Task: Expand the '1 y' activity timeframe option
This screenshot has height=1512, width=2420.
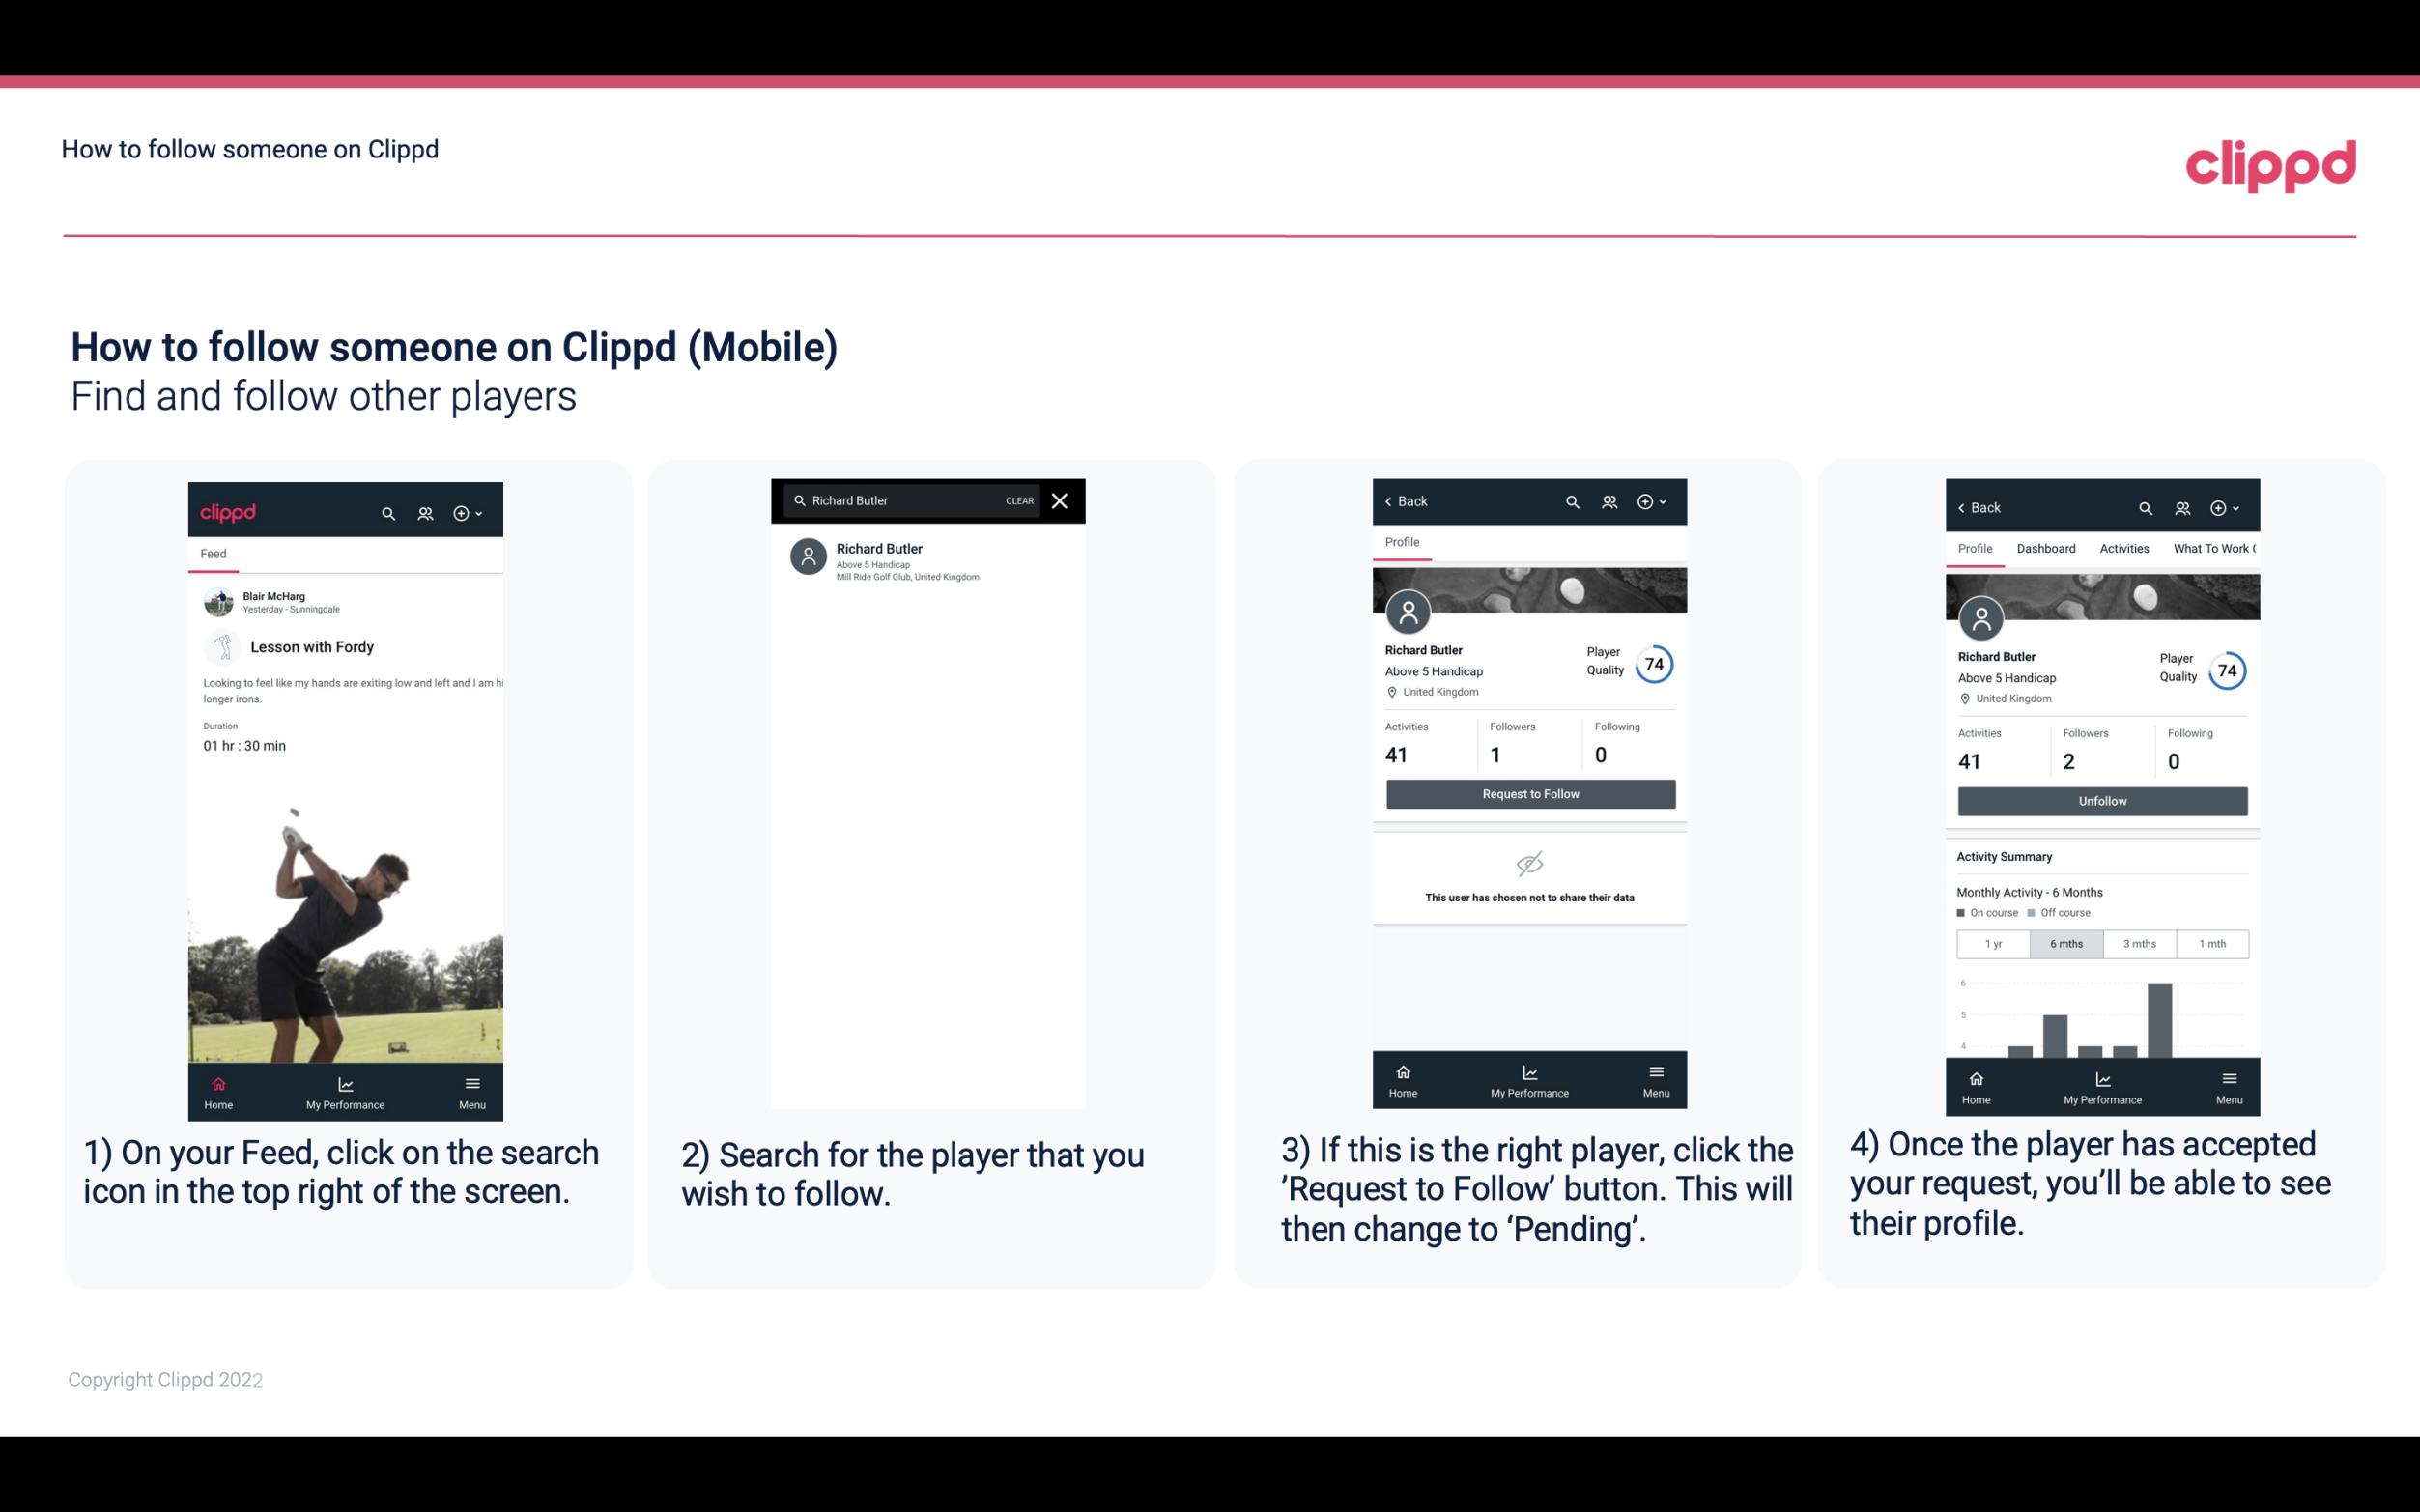Action: tap(1992, 942)
